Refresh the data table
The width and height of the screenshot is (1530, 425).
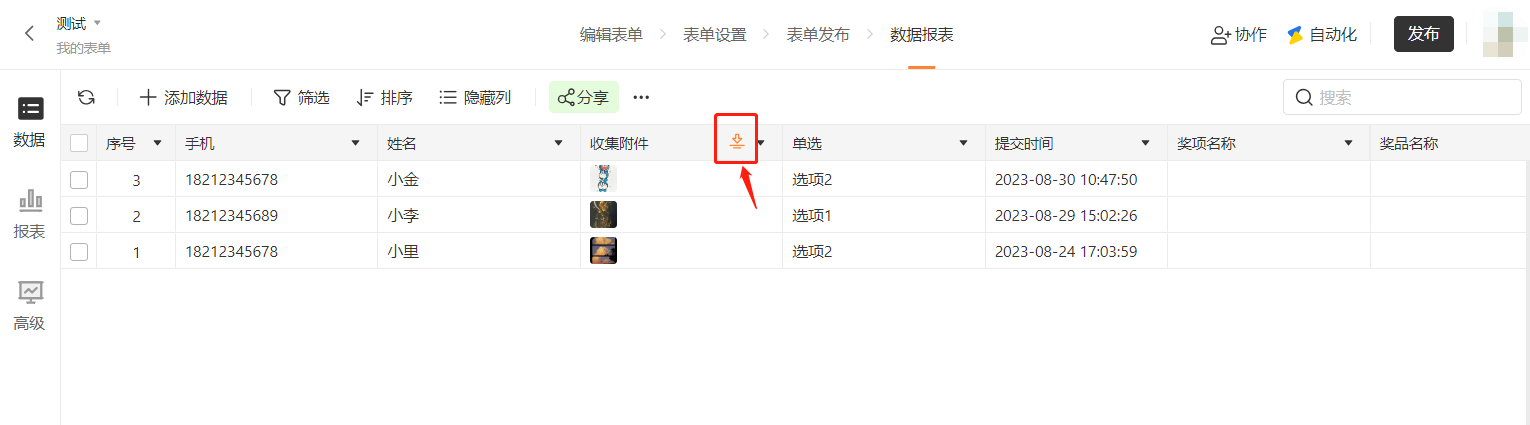coord(87,97)
